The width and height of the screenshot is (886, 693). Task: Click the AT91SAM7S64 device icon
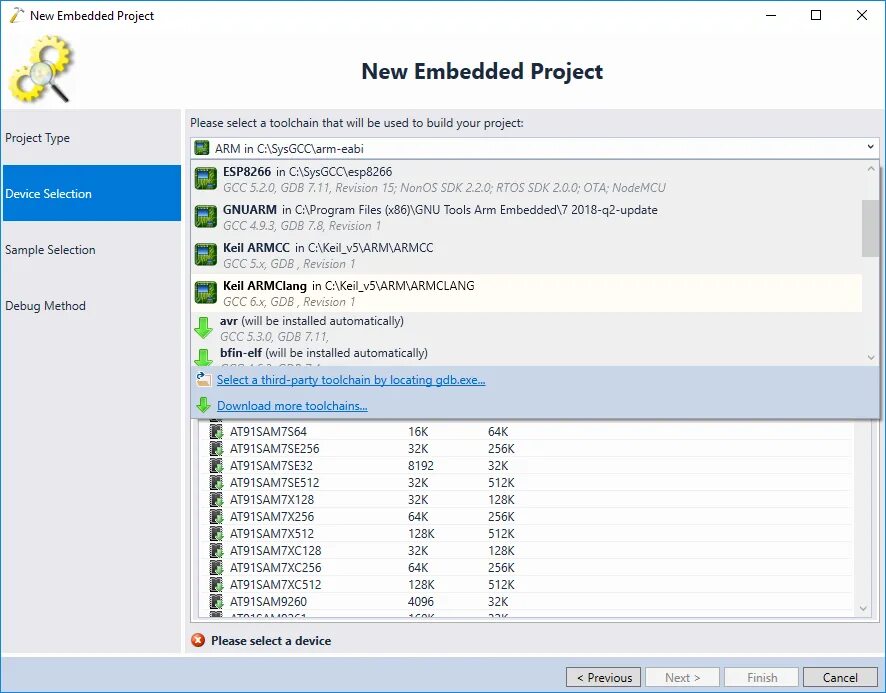coord(216,431)
